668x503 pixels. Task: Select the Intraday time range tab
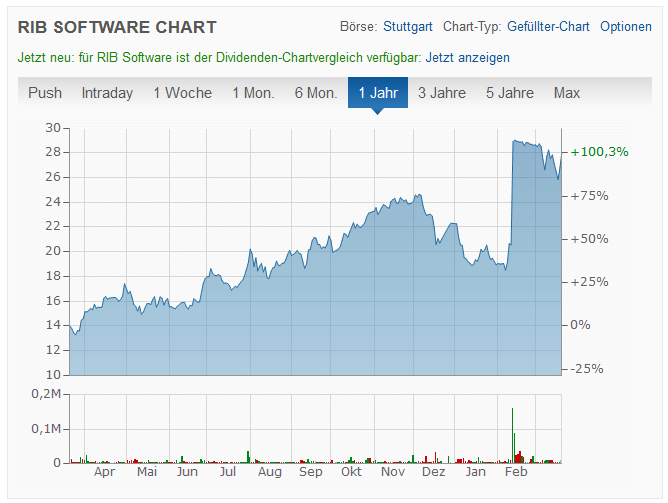(107, 93)
